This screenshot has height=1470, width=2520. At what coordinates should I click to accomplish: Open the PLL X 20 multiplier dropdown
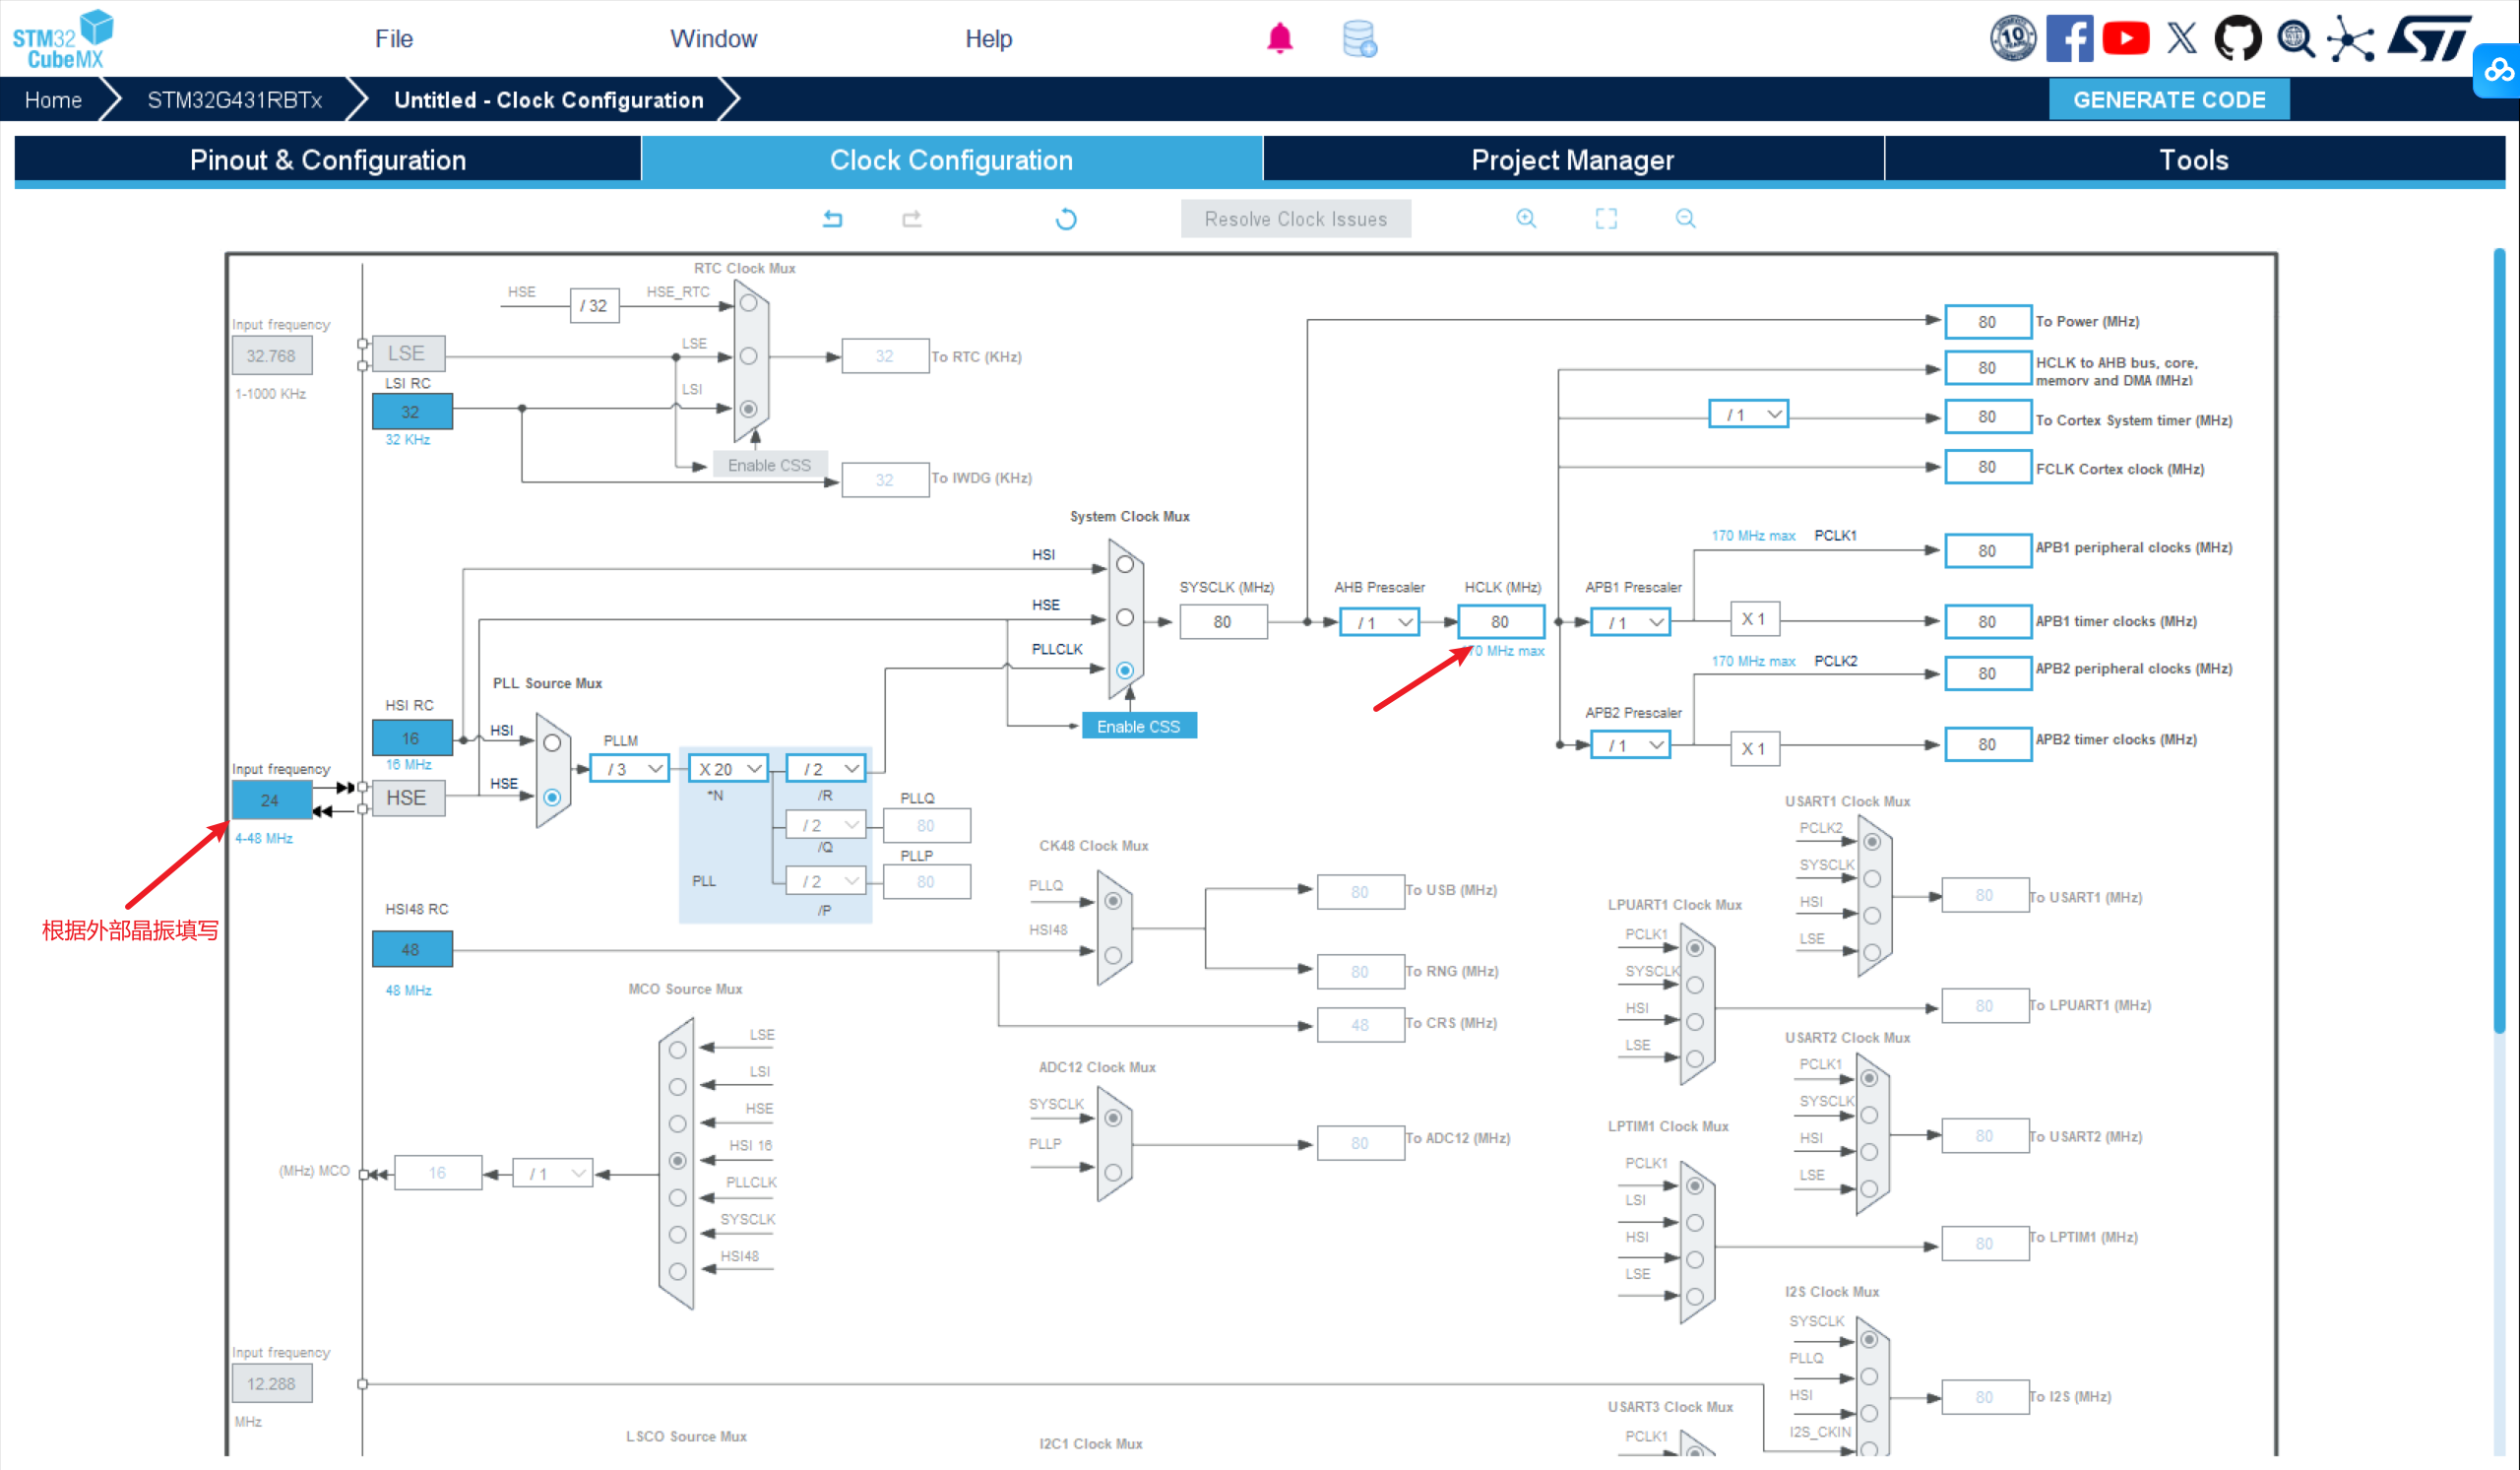pos(729,769)
